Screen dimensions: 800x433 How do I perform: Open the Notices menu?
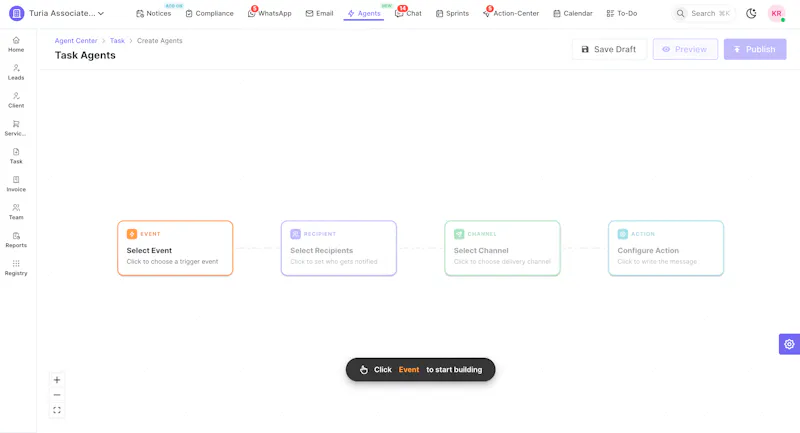[154, 13]
